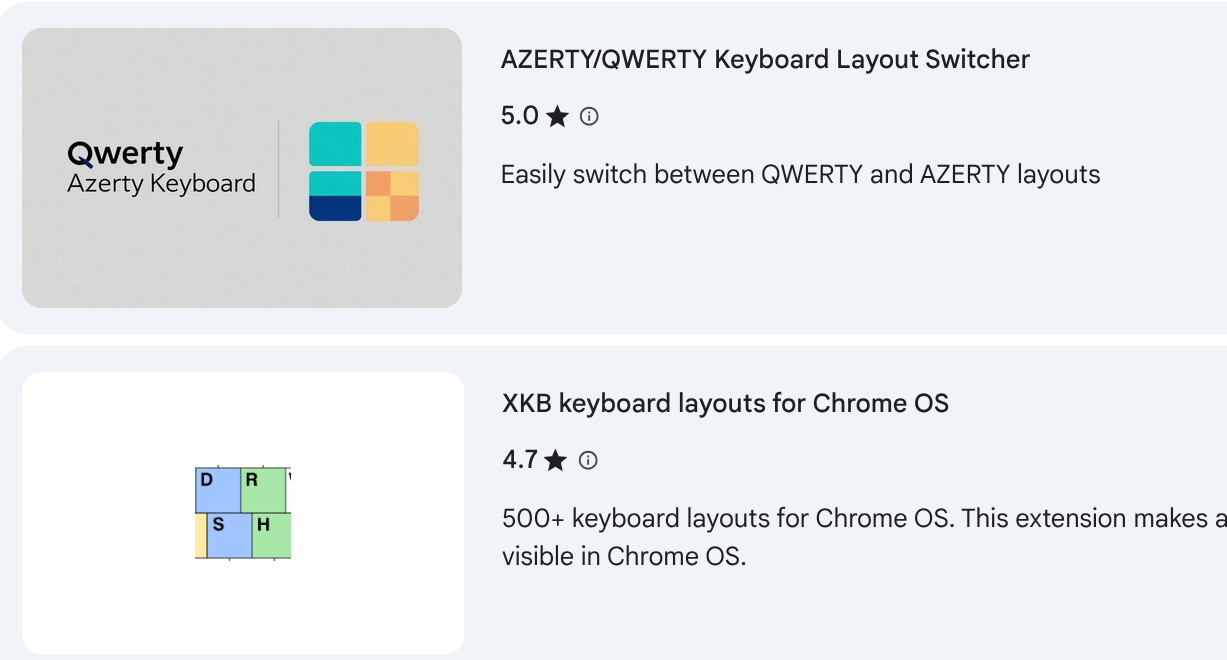Click the green R key in XKB thumbnail

pyautogui.click(x=263, y=490)
